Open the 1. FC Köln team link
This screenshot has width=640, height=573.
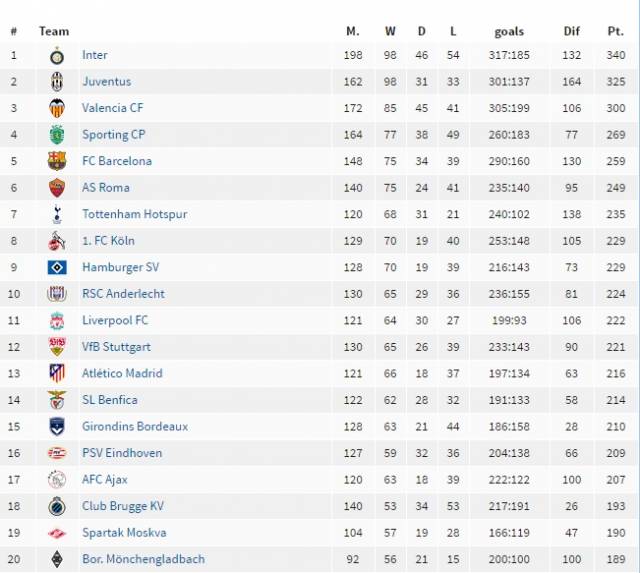(108, 241)
